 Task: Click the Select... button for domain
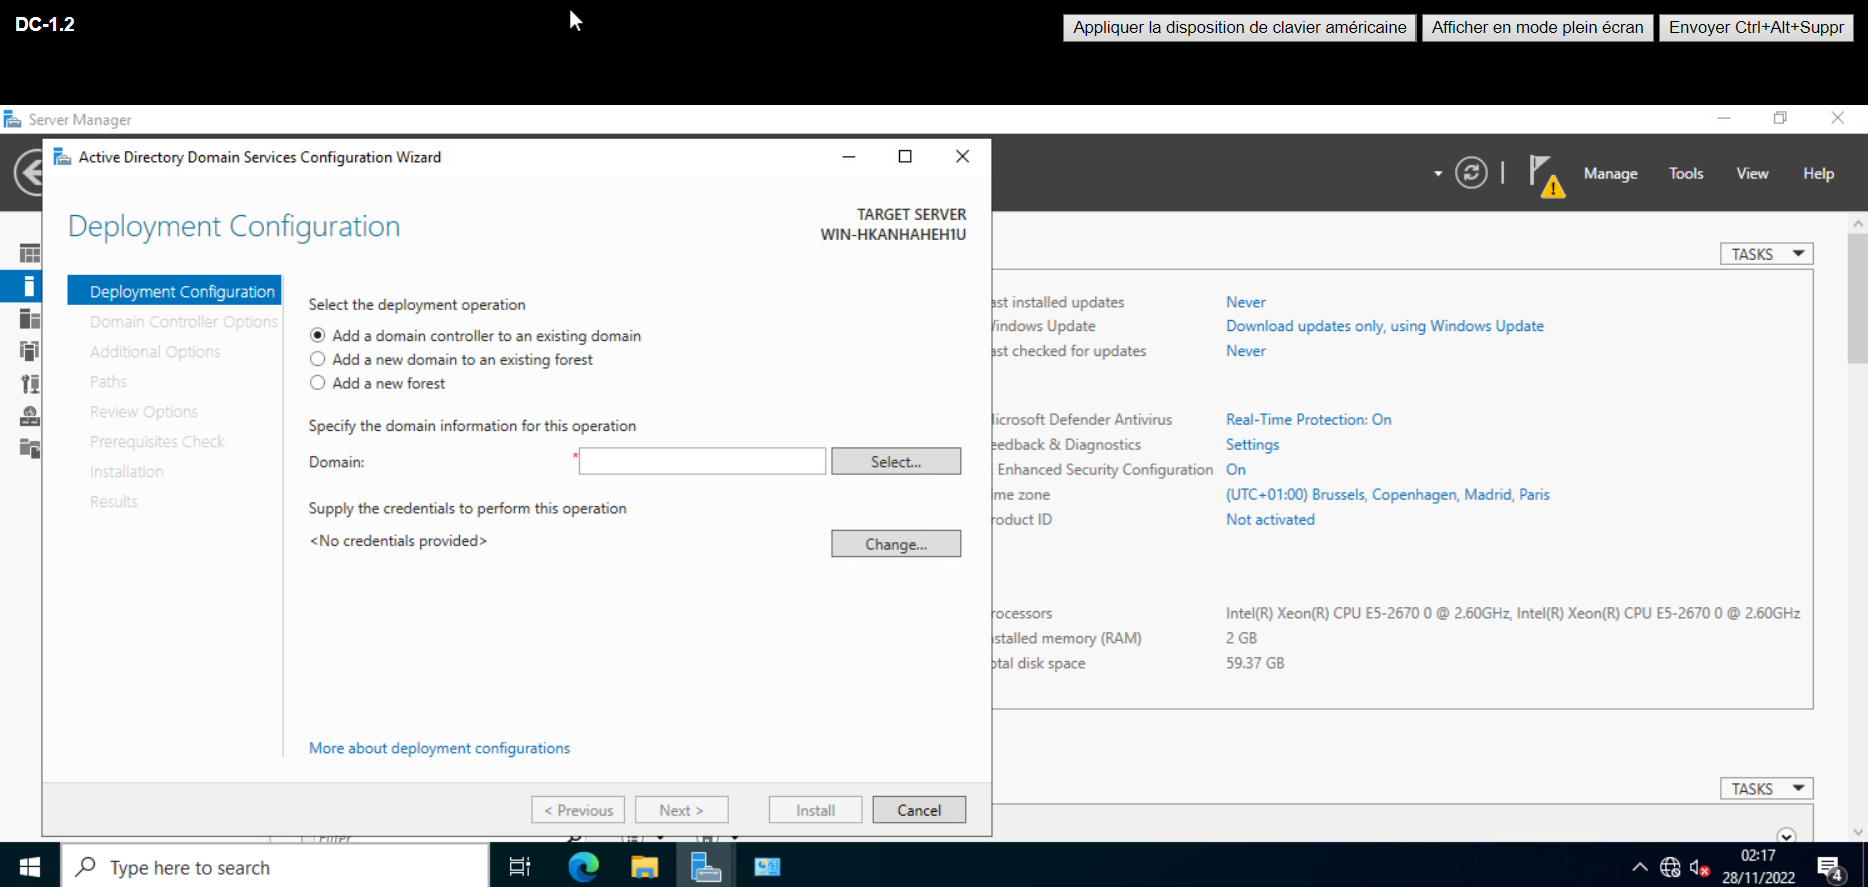tap(896, 461)
